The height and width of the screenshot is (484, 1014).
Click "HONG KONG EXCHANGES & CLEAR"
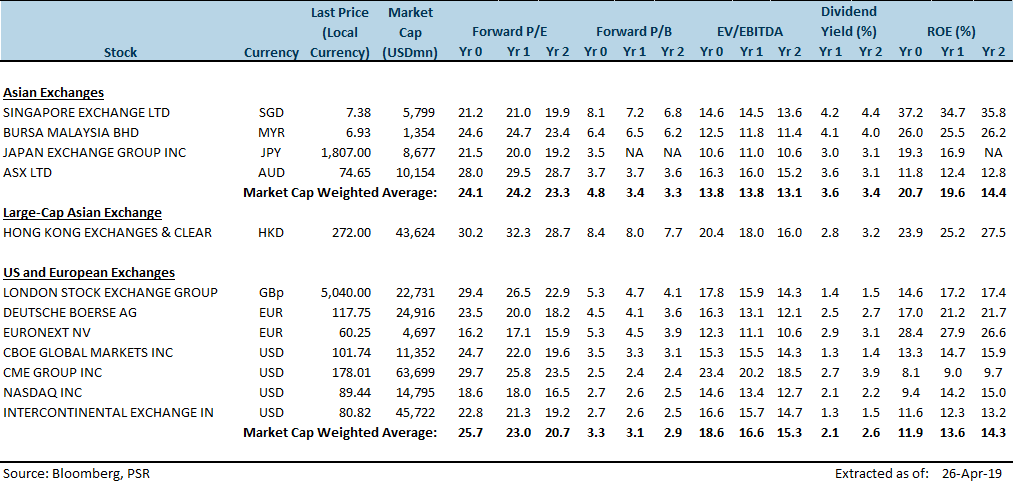[107, 232]
